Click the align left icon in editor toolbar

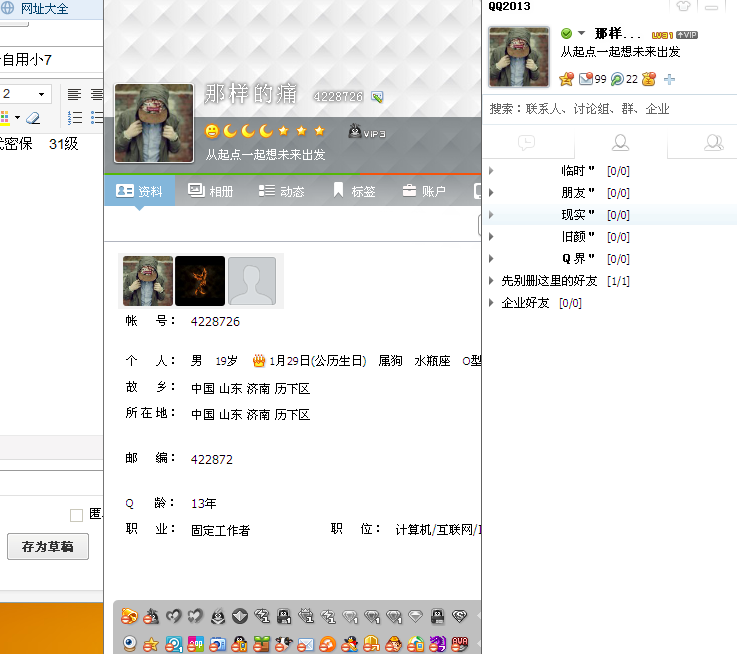coord(74,95)
